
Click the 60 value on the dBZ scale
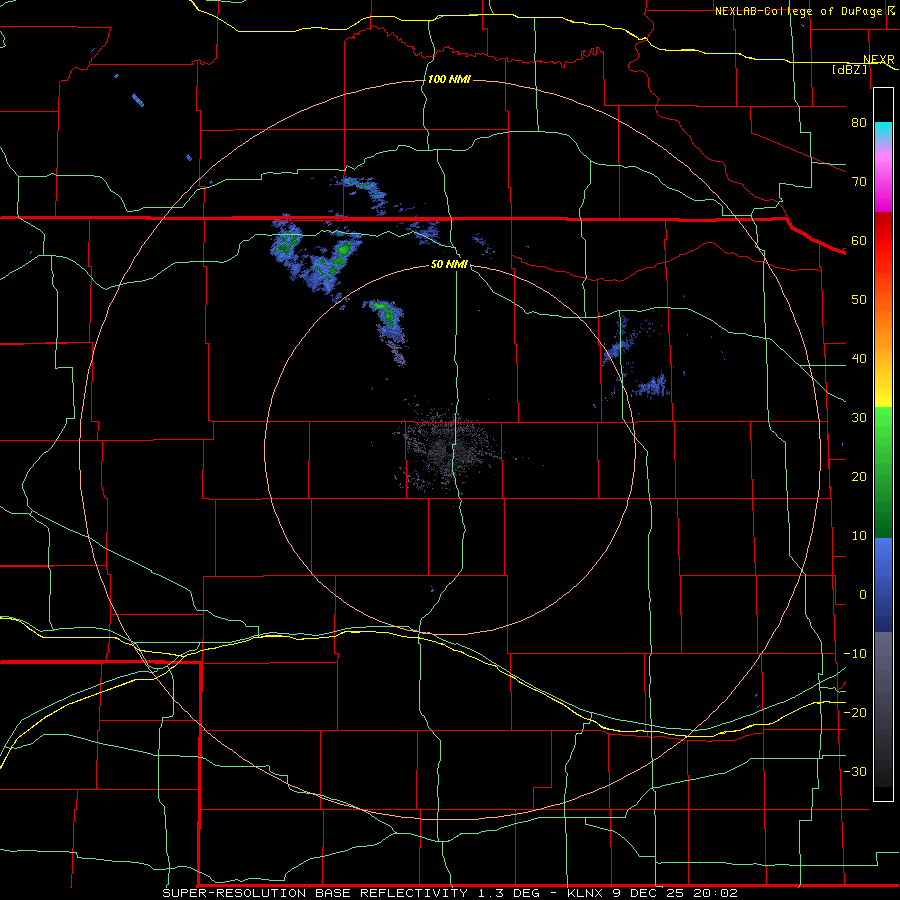tap(859, 240)
